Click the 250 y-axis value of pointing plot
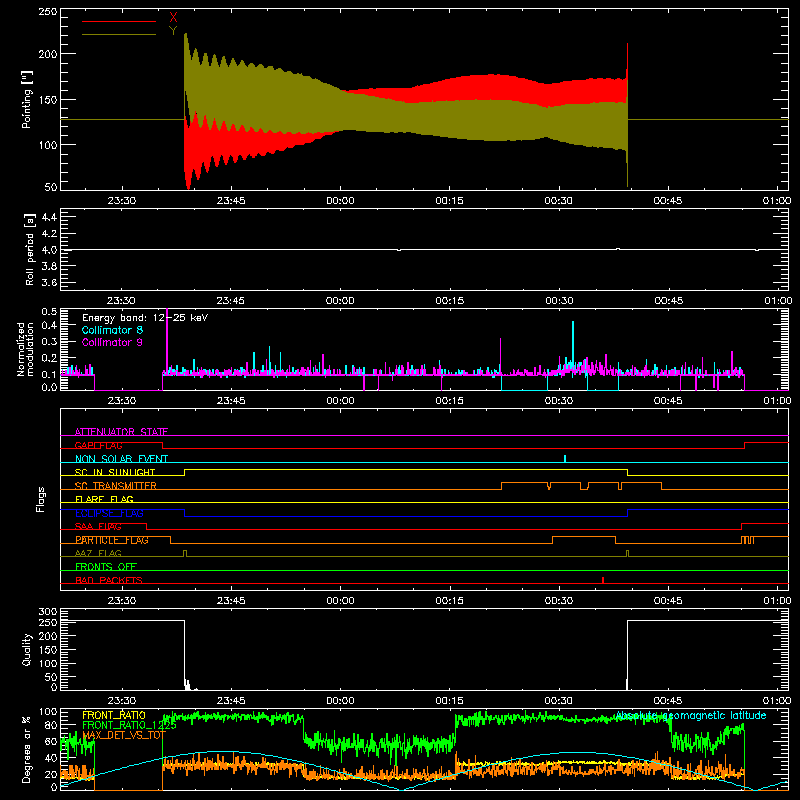800x800 pixels. point(48,12)
